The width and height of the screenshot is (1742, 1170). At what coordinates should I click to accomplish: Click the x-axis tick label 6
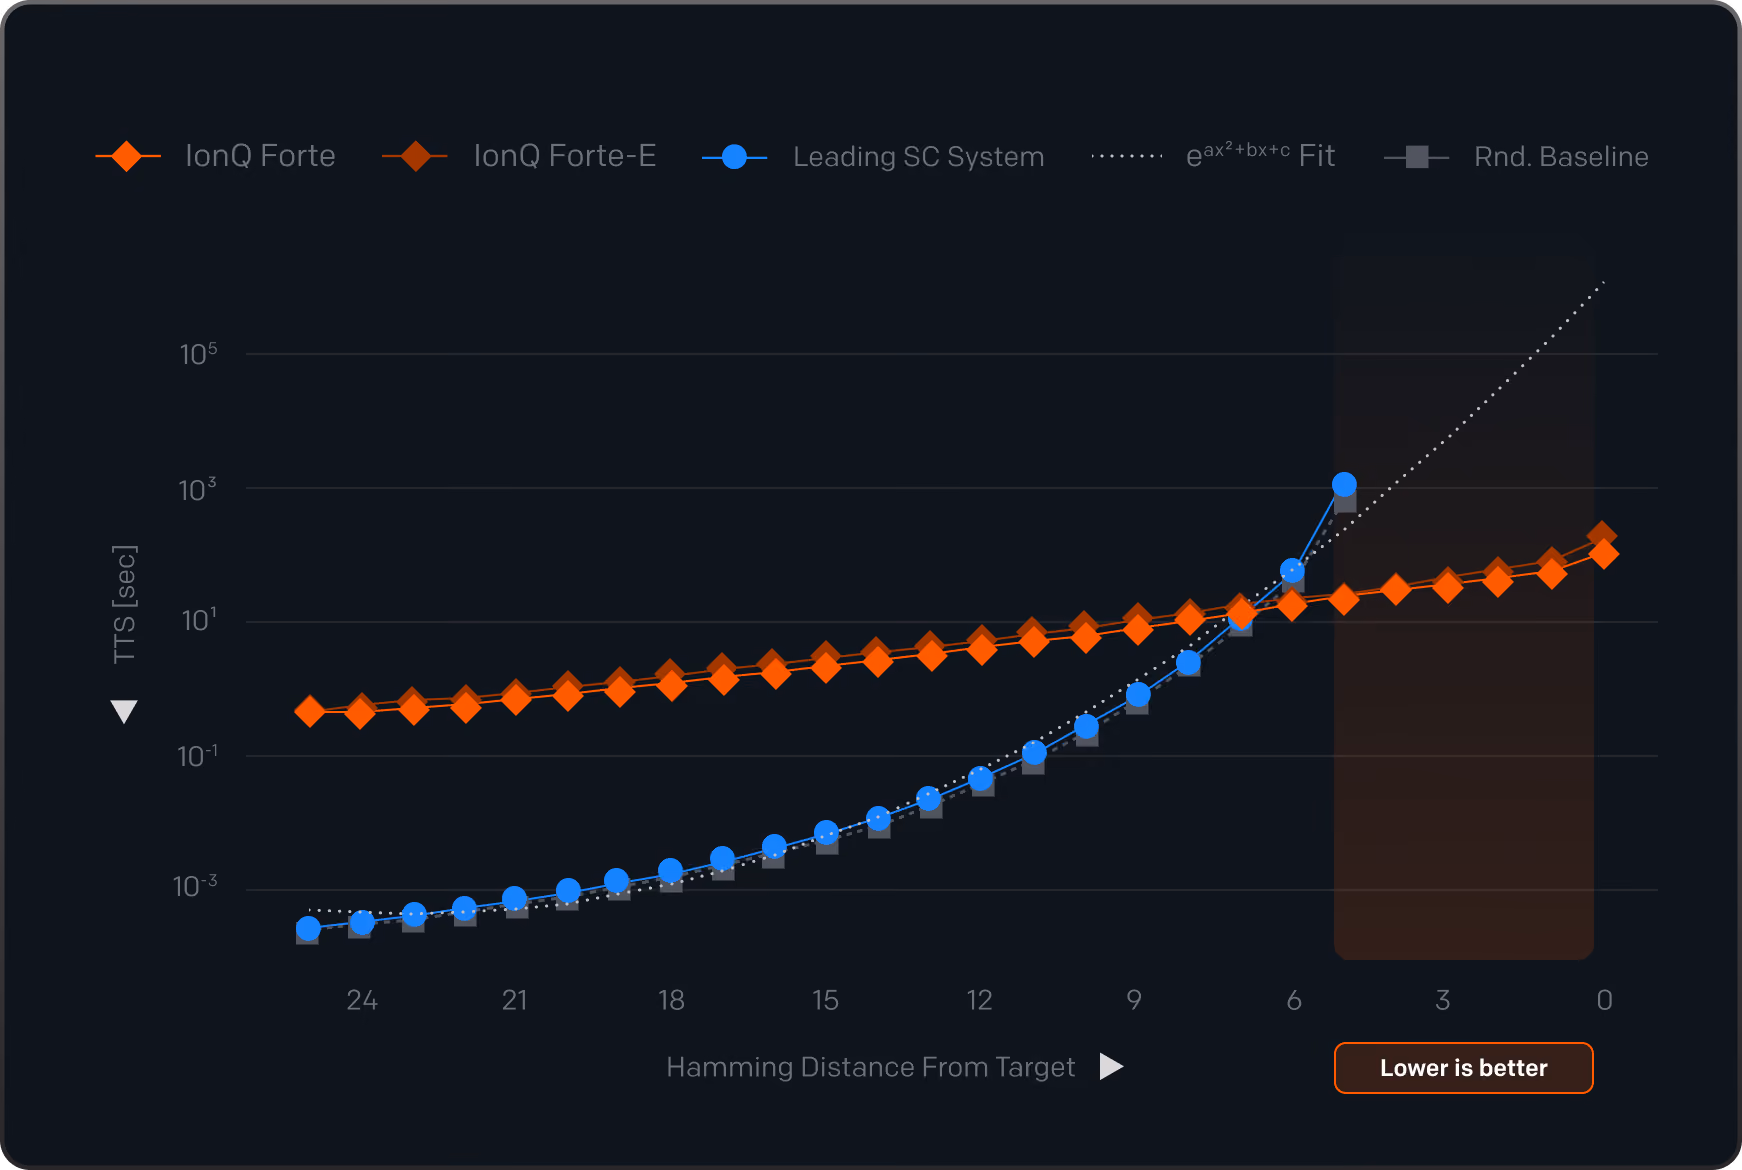pyautogui.click(x=1294, y=1000)
